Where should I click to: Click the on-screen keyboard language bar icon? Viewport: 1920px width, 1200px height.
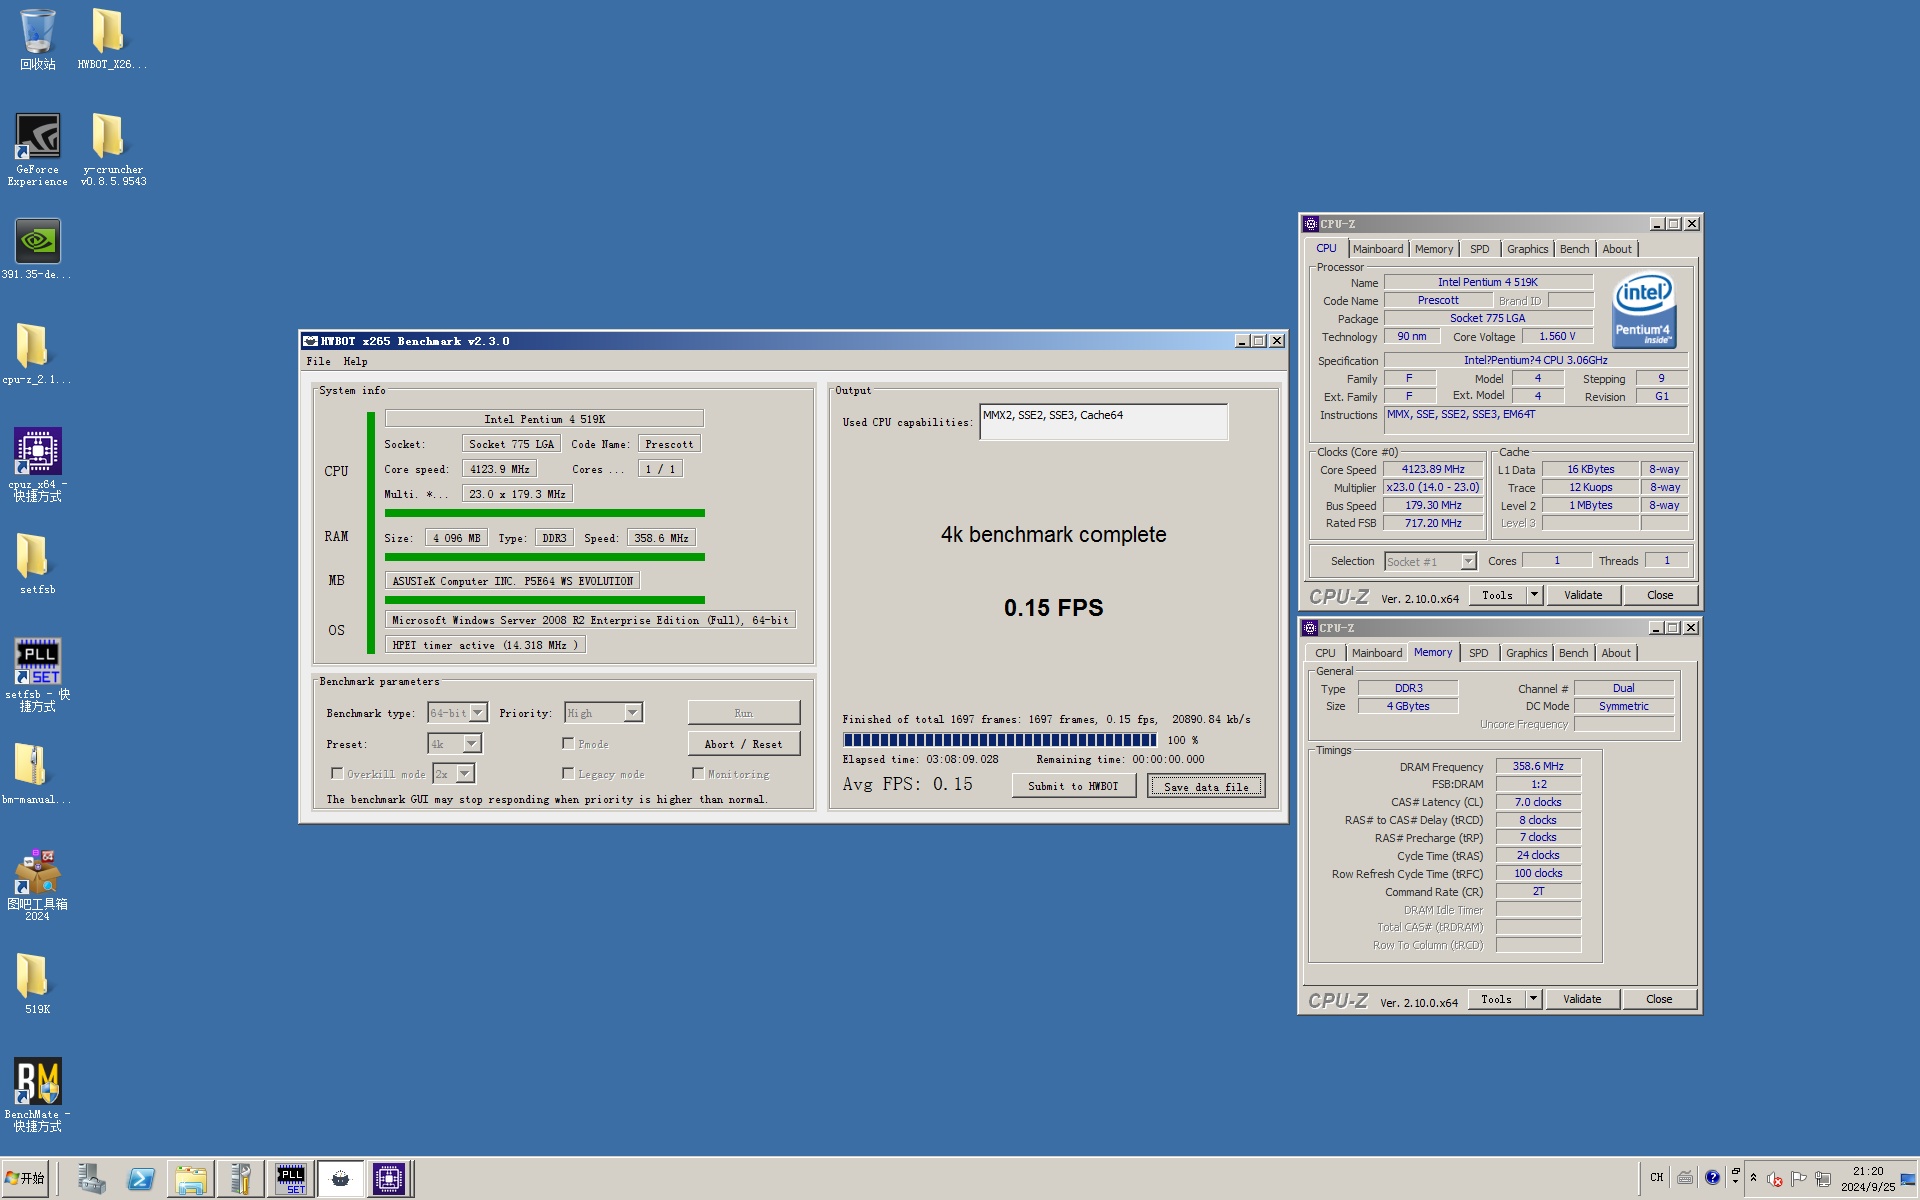tap(1685, 1178)
